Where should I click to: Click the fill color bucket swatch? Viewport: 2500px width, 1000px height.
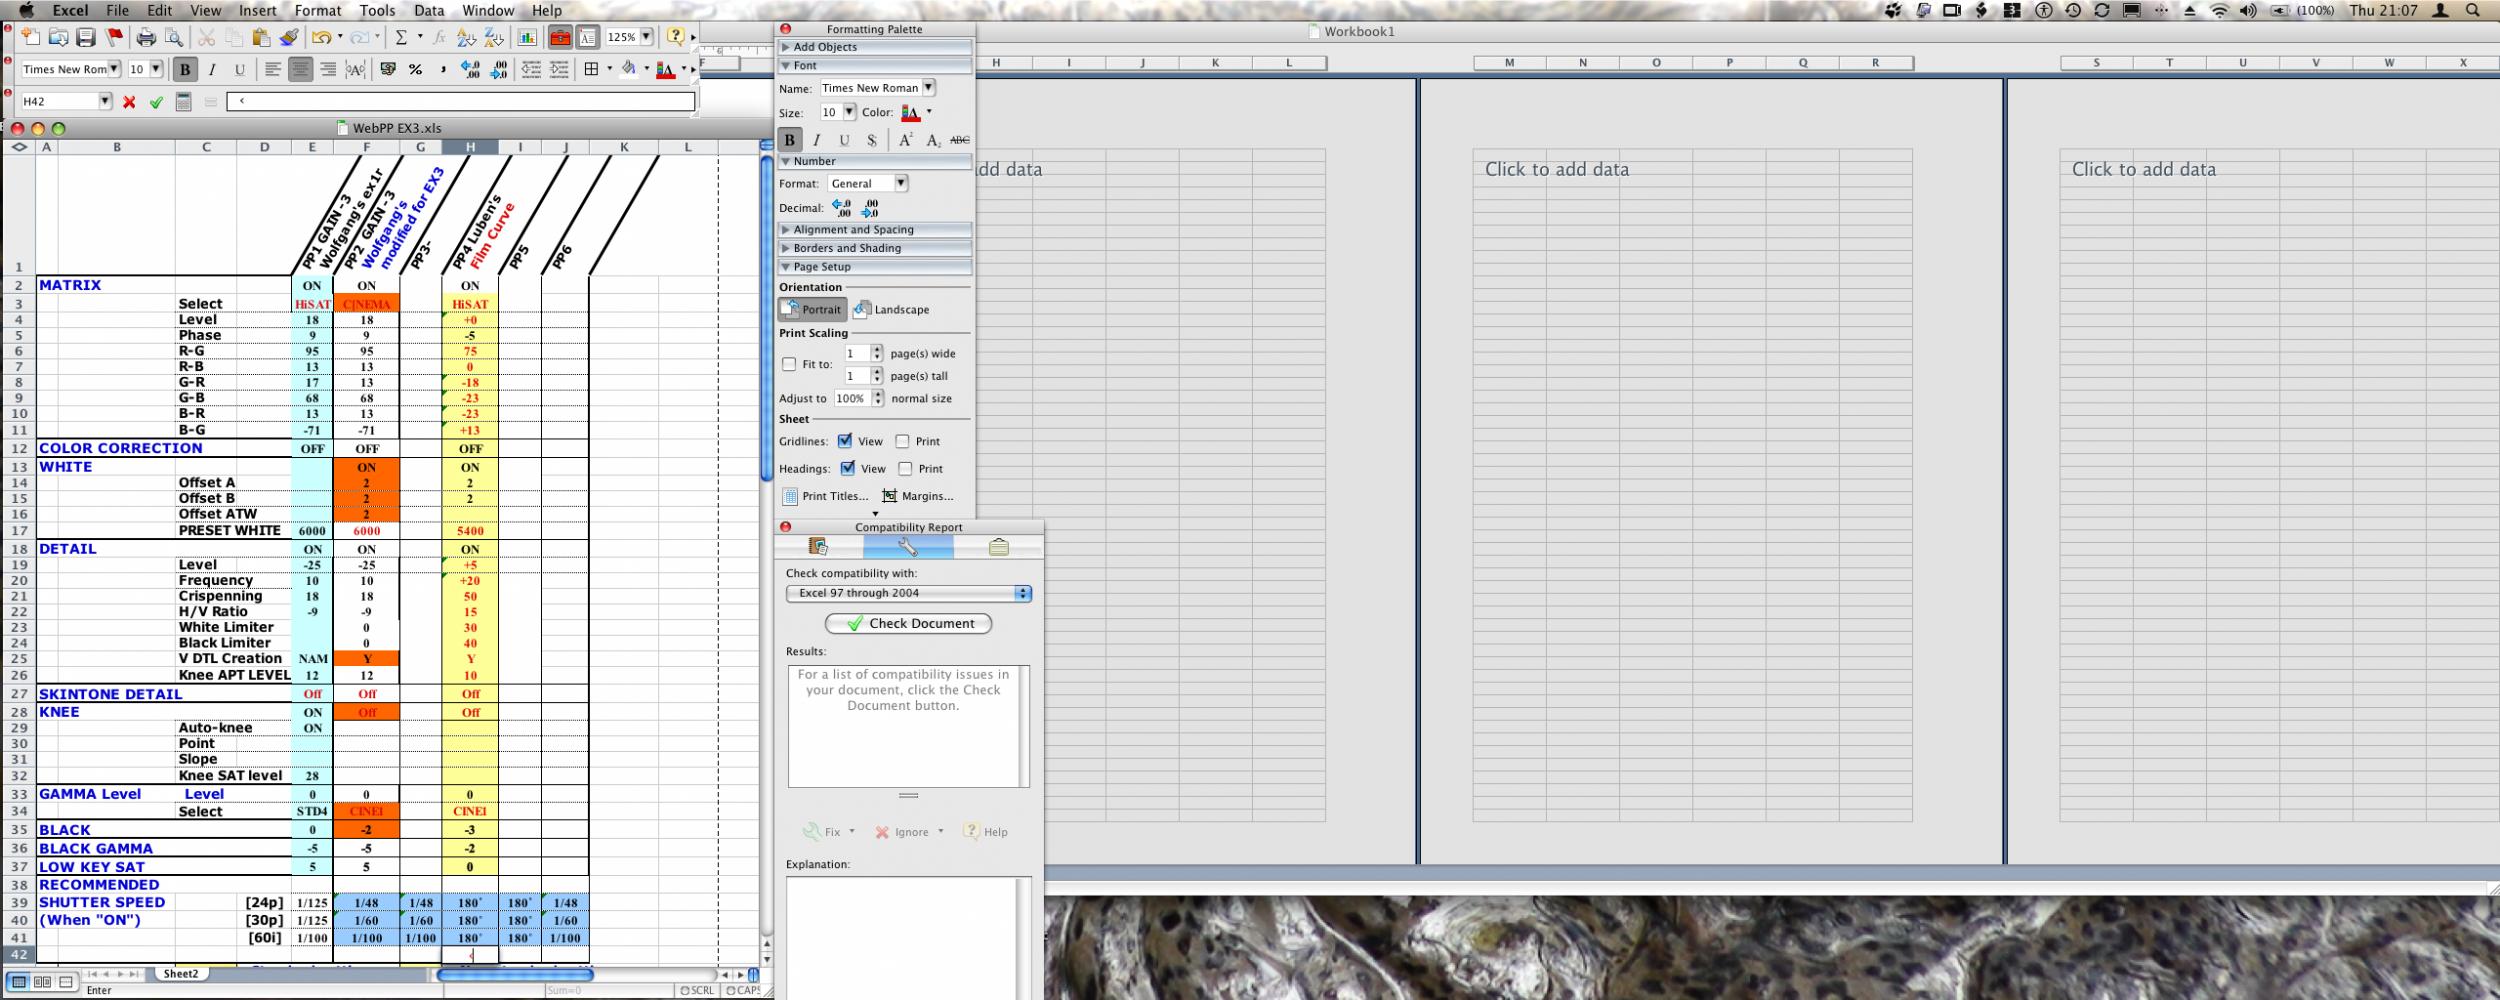tap(628, 69)
